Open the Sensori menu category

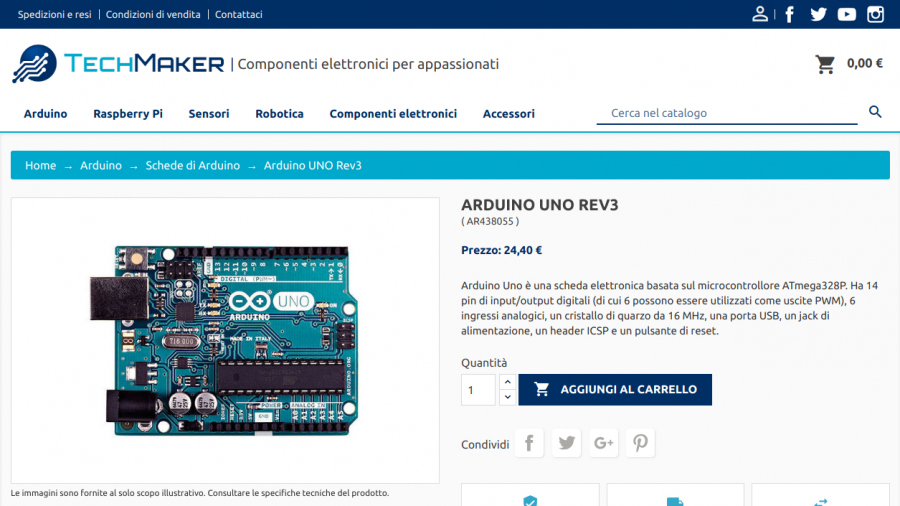point(209,114)
